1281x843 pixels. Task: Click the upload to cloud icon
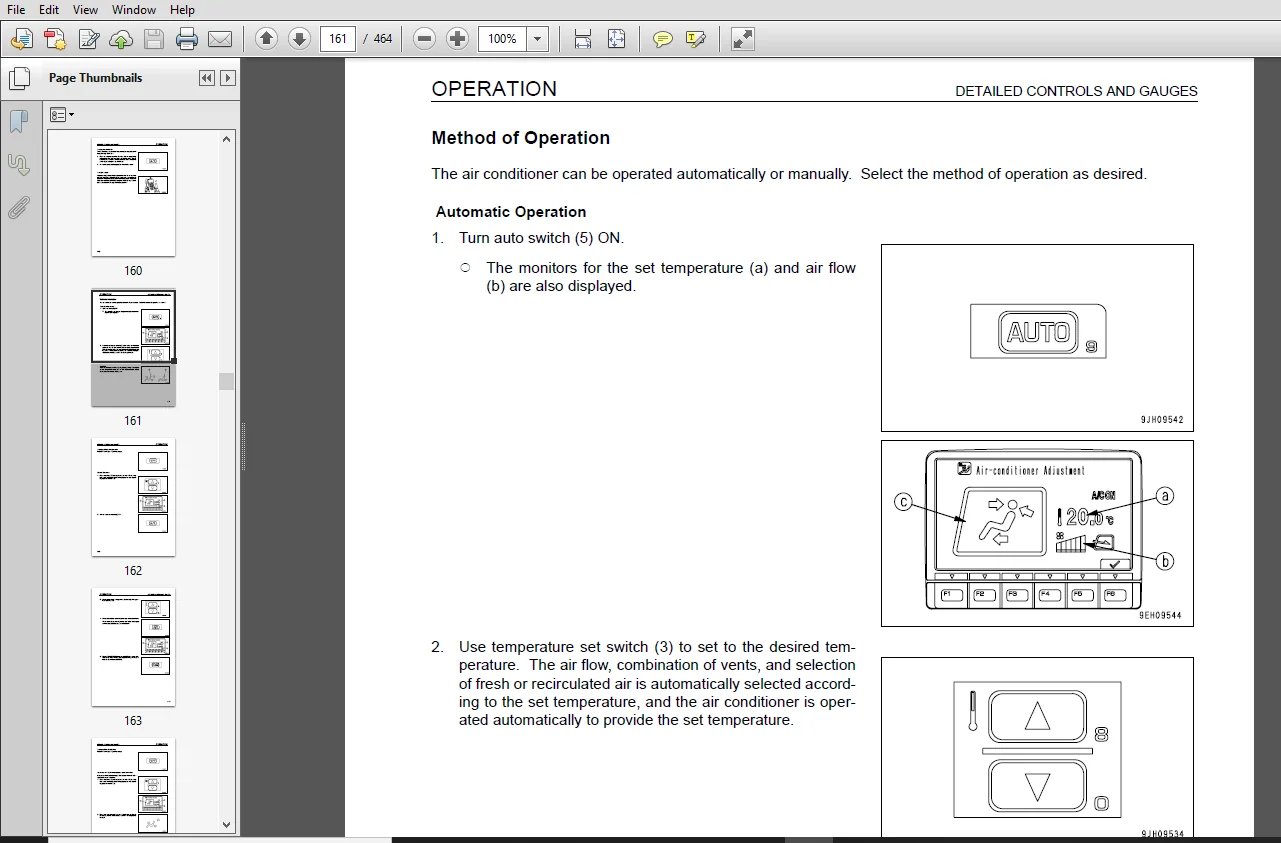(x=120, y=39)
